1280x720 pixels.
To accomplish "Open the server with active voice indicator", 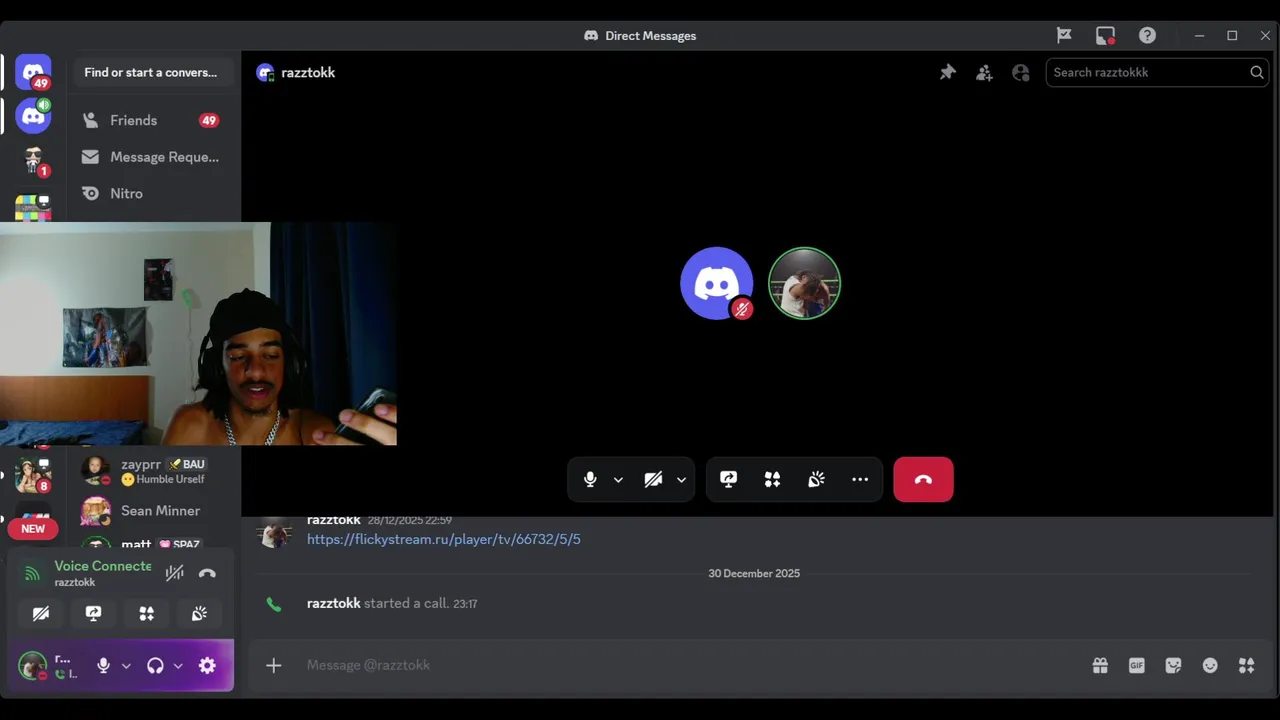I will click(x=33, y=116).
